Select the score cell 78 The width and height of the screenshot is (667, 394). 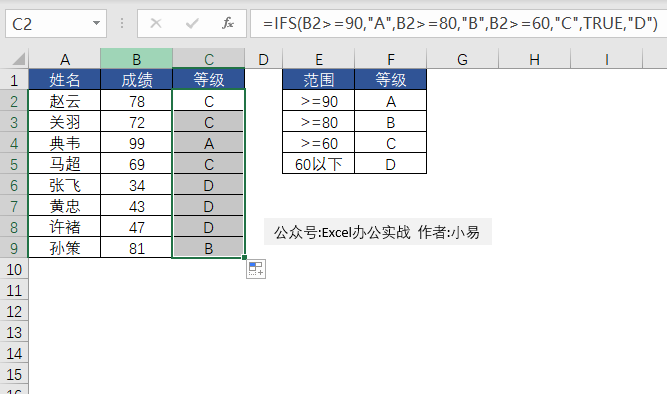coord(137,101)
